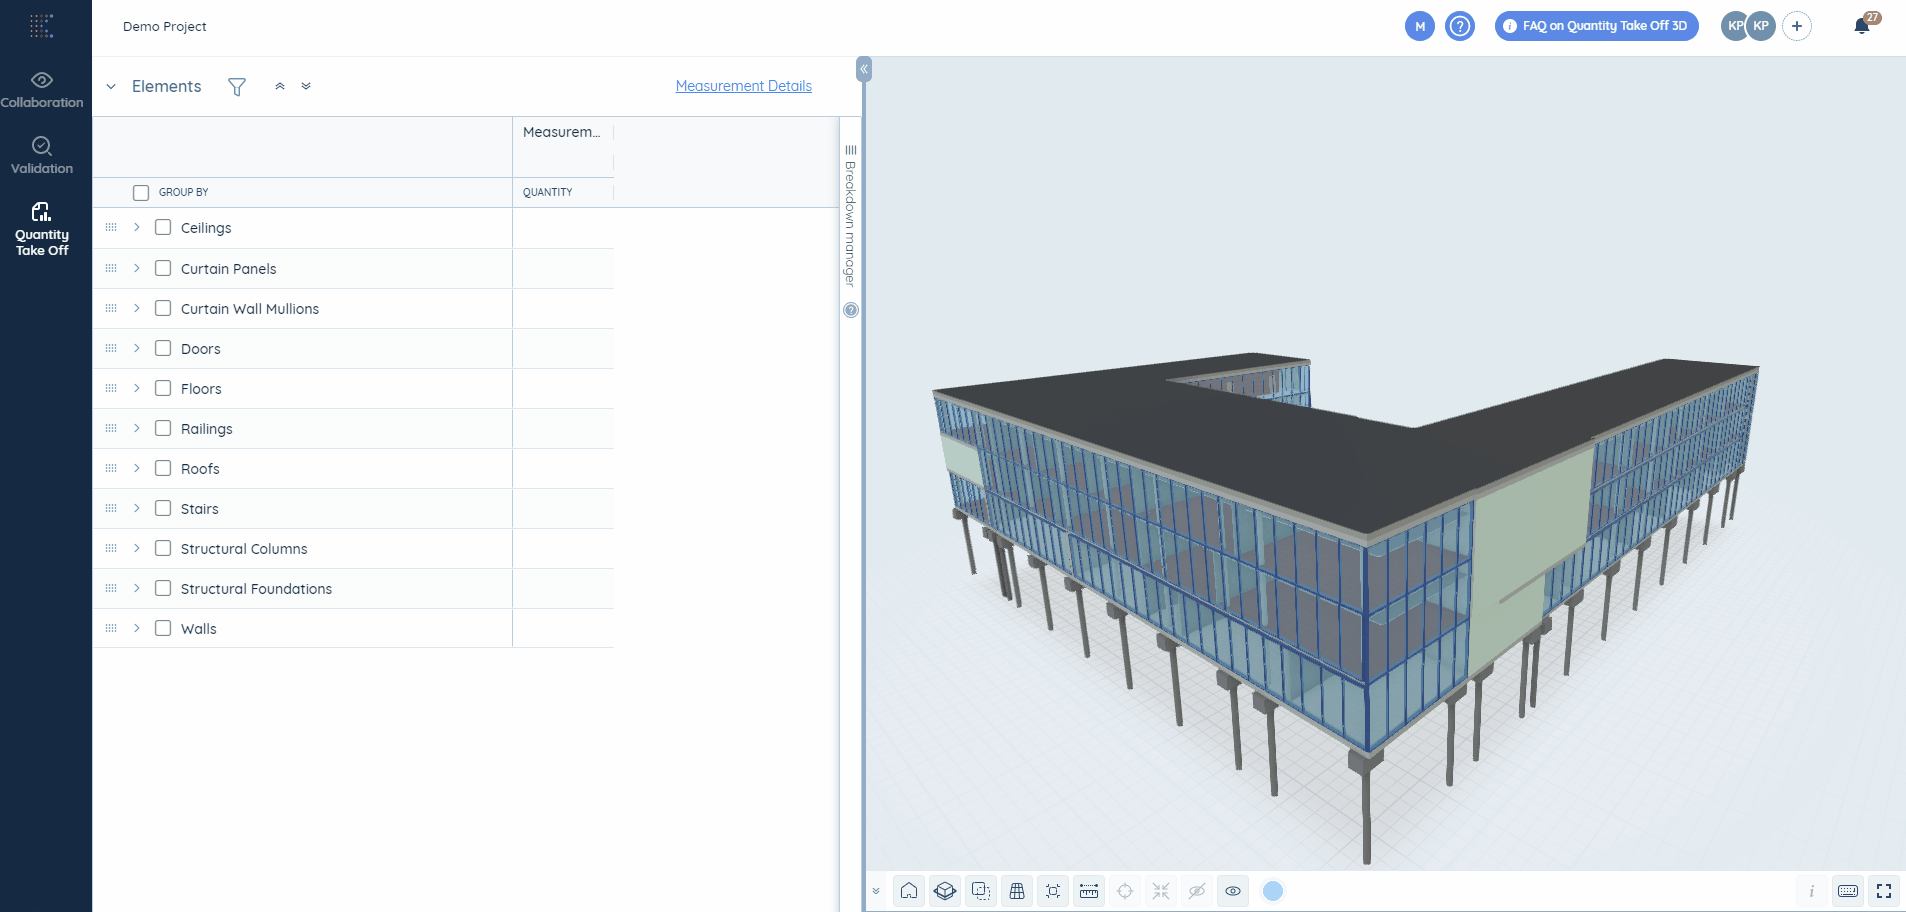Click the crosshair target tool
1906x912 pixels.
pos(1125,891)
